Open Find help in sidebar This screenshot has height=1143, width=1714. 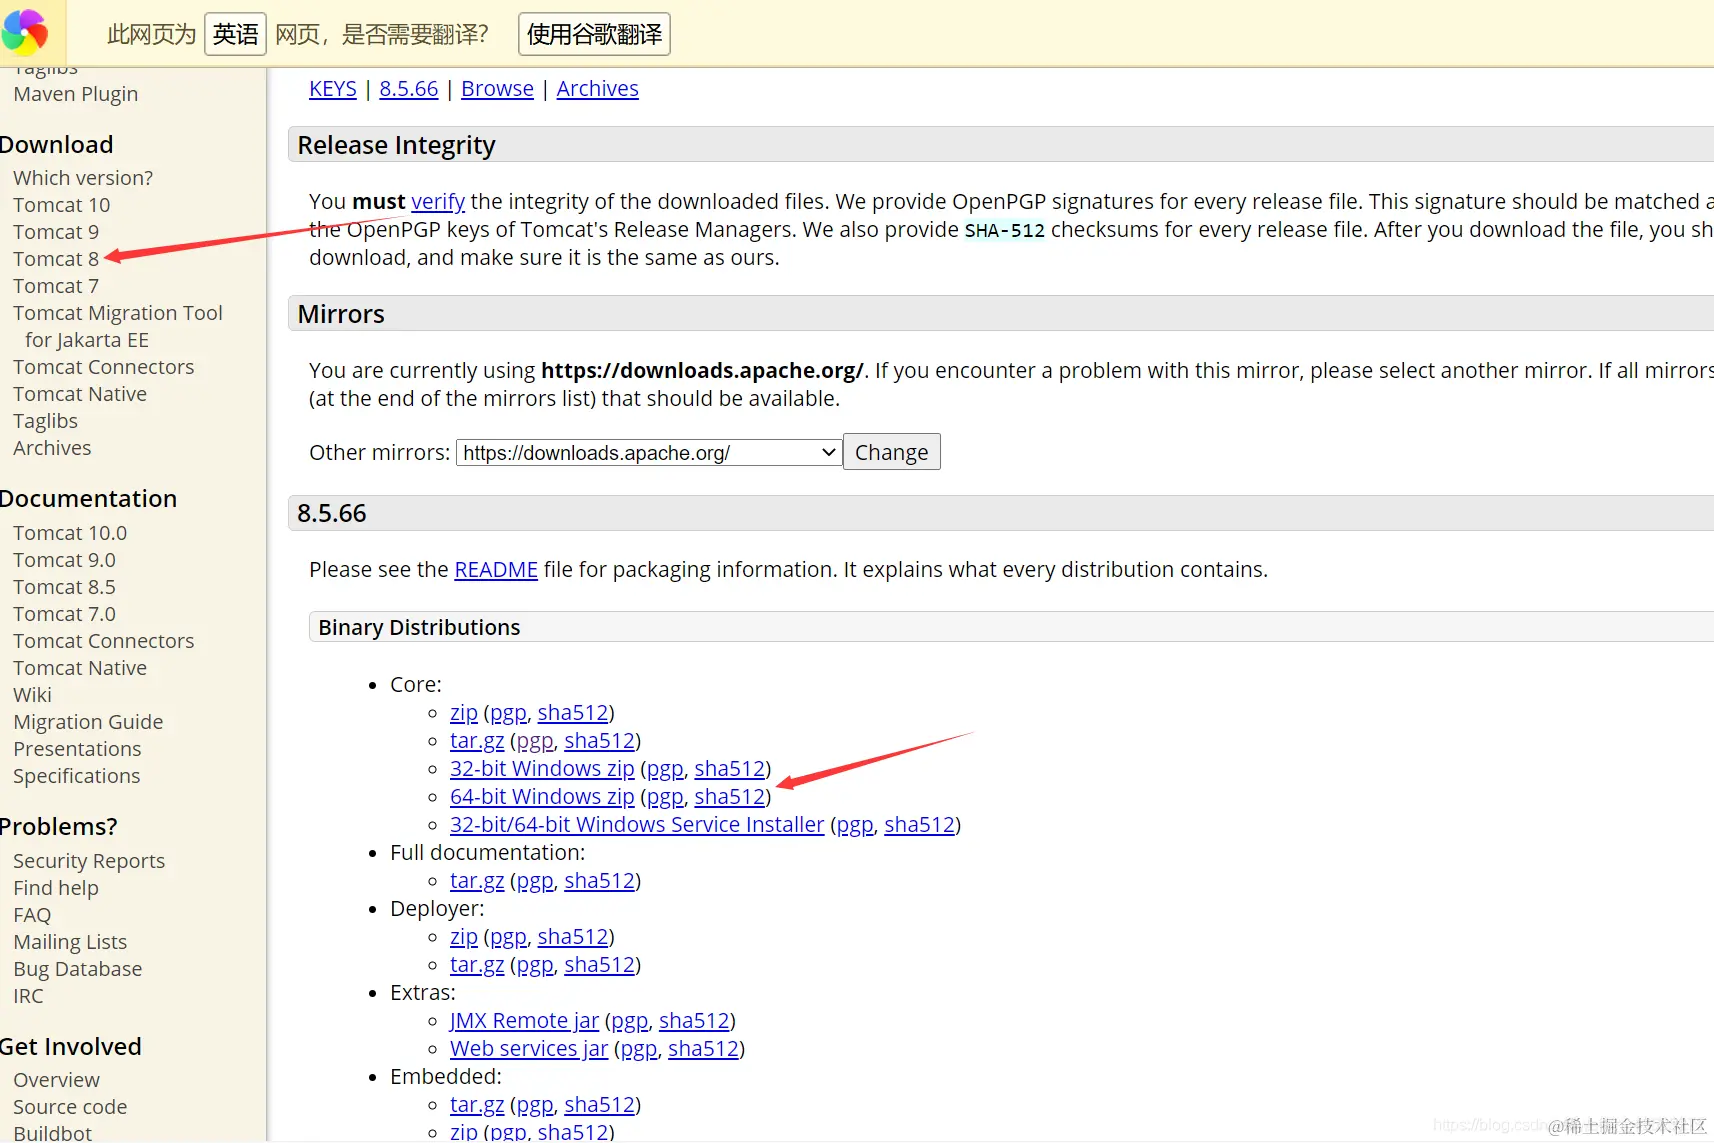(56, 888)
